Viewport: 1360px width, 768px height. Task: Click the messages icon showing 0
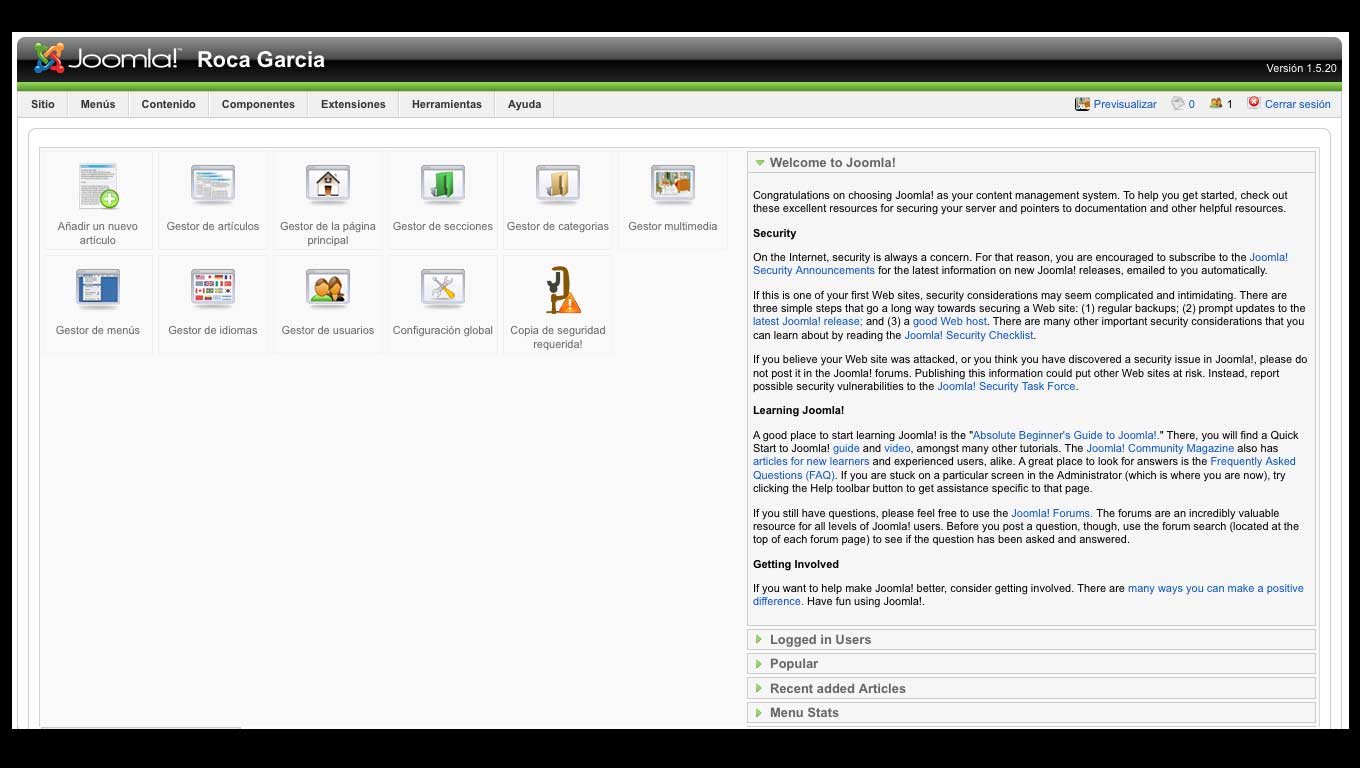coord(1178,103)
